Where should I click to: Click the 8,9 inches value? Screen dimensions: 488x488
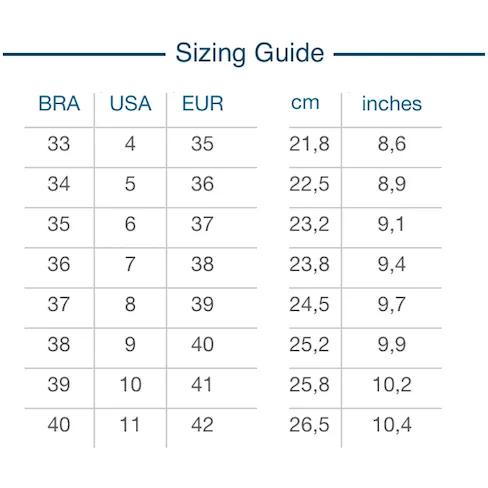click(392, 184)
